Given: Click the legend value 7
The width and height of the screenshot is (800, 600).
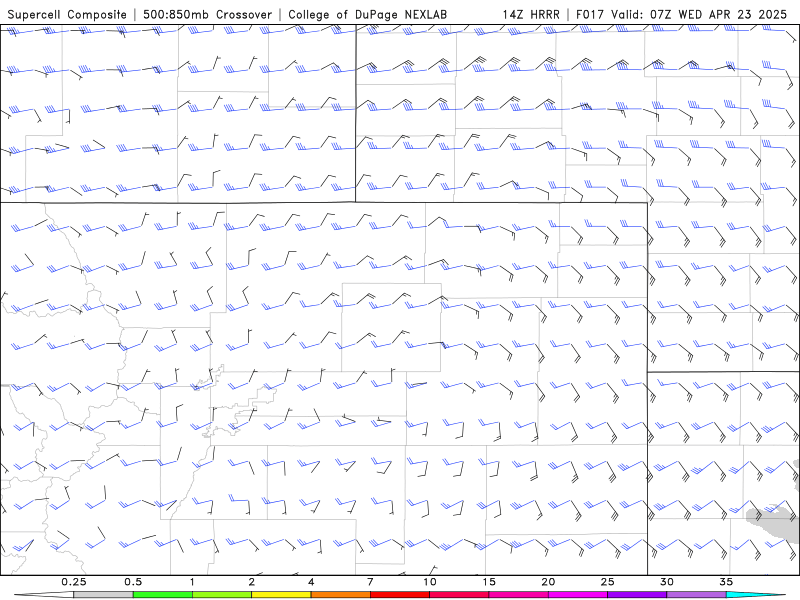Looking at the screenshot, I should click(x=370, y=582).
